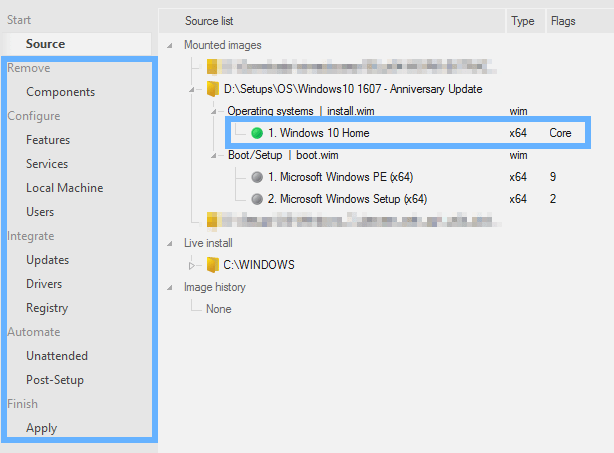Screen dimensions: 614x453
Task: Open the Services page
Action: (x=47, y=164)
